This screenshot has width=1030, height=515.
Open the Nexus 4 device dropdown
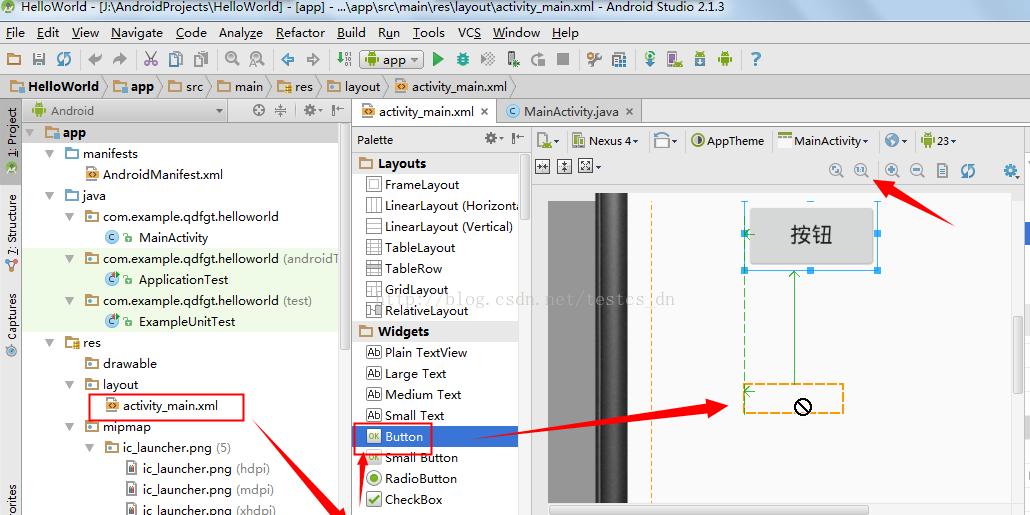[x=606, y=141]
